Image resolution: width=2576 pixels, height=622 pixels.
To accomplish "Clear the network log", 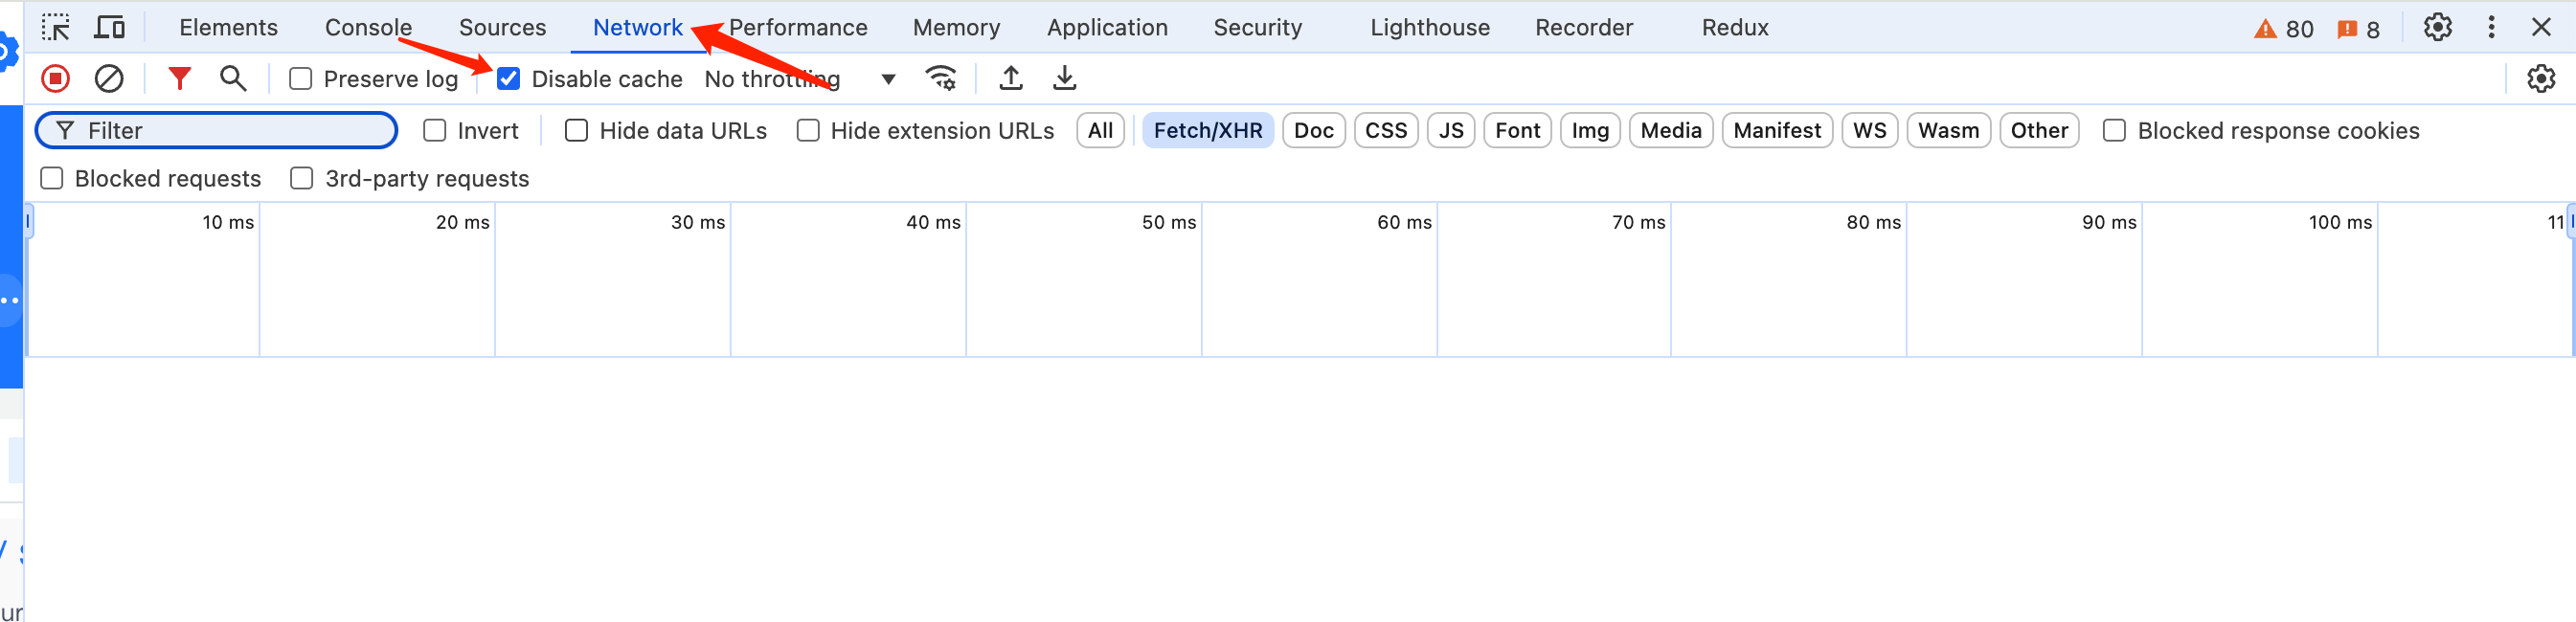I will pos(109,78).
